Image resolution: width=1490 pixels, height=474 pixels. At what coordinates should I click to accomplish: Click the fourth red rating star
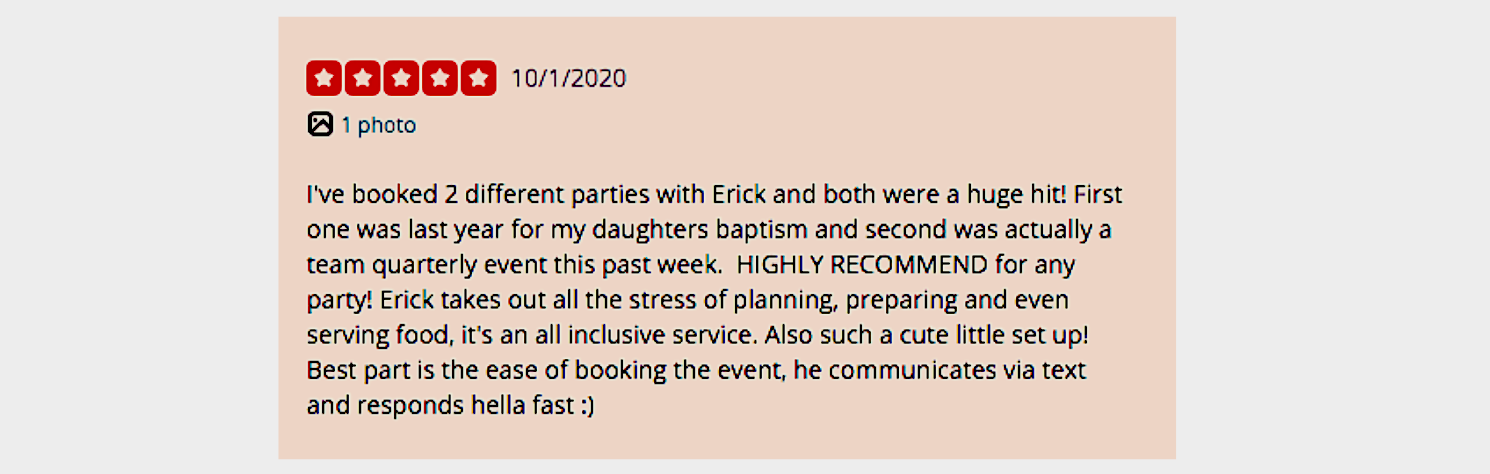(439, 78)
